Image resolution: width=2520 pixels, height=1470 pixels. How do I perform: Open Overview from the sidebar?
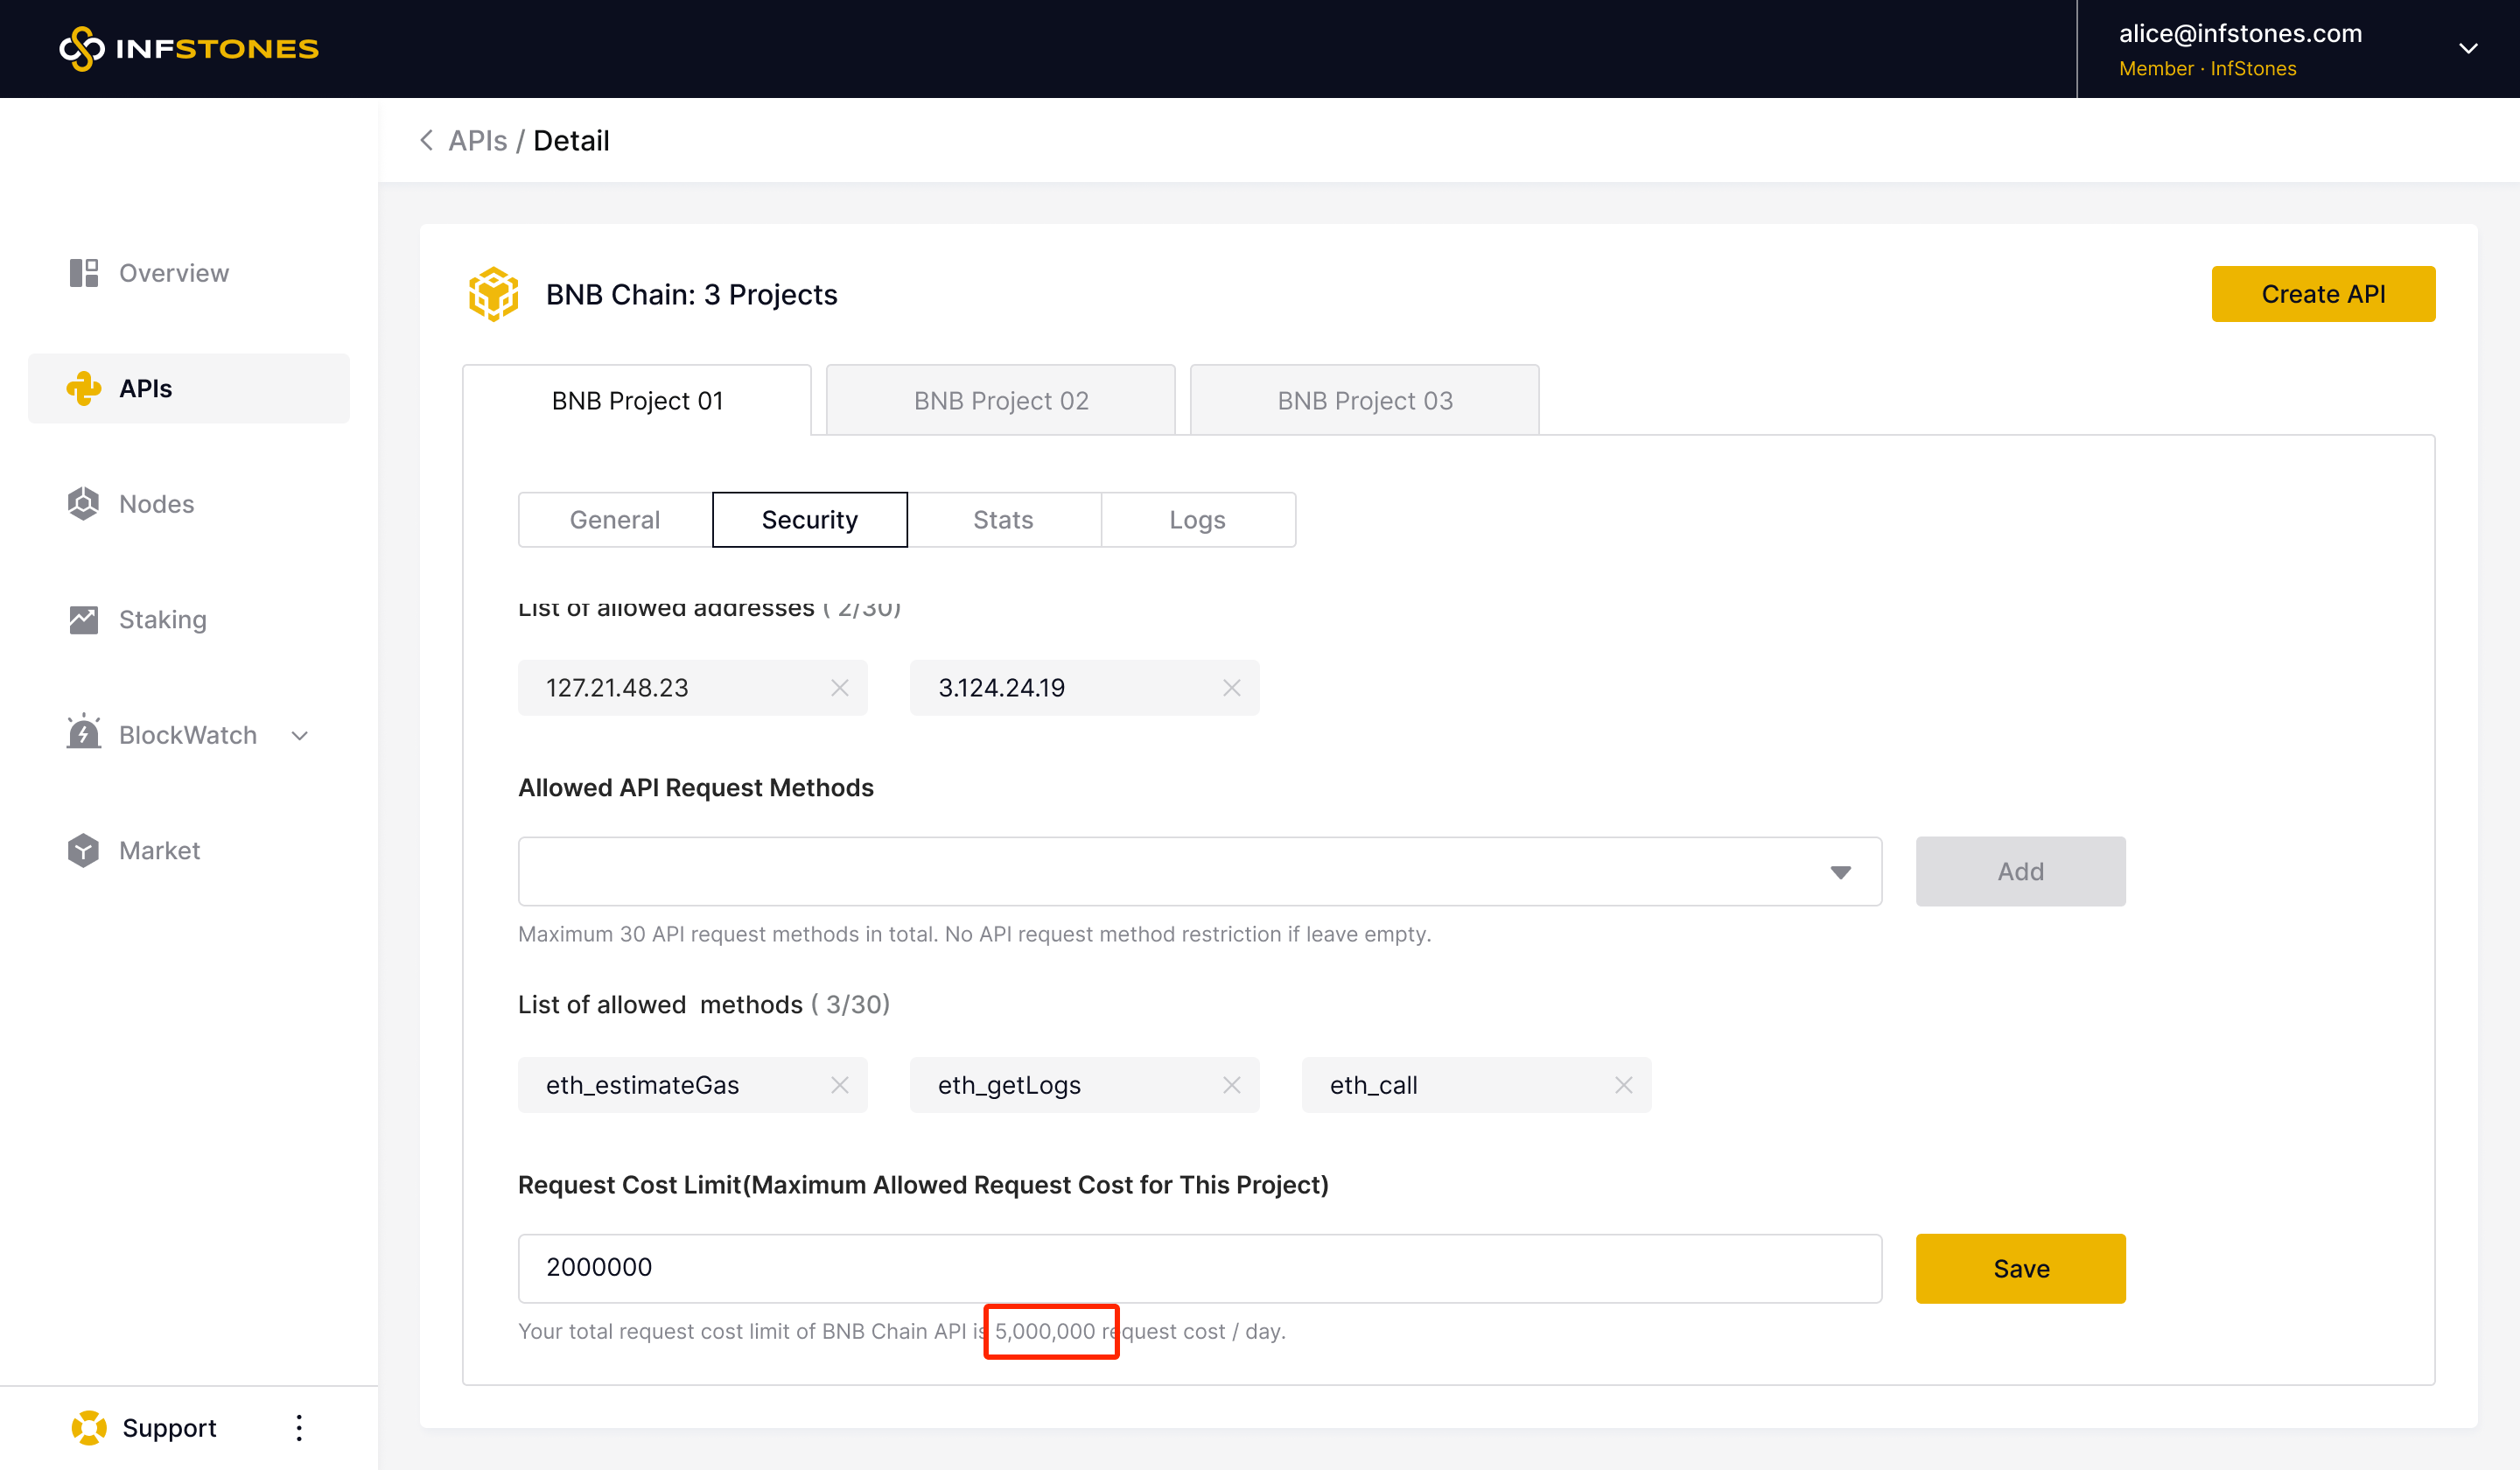click(x=149, y=273)
